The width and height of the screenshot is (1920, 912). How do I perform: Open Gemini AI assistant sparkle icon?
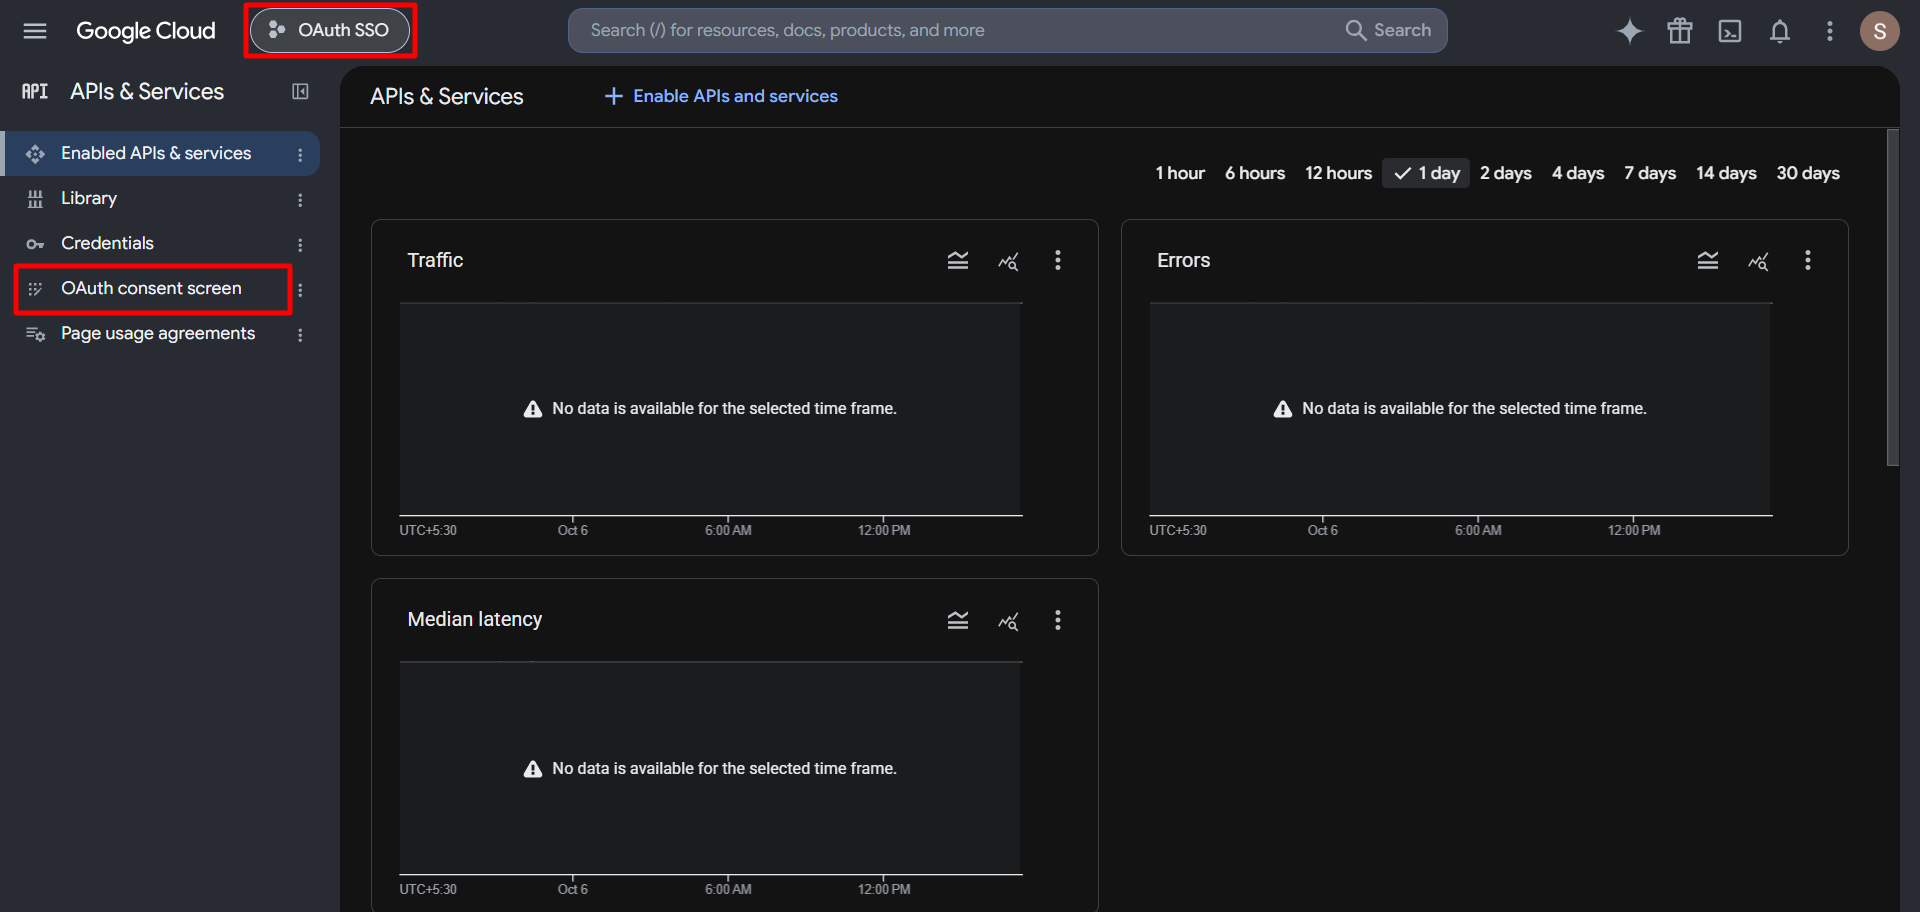coord(1630,31)
